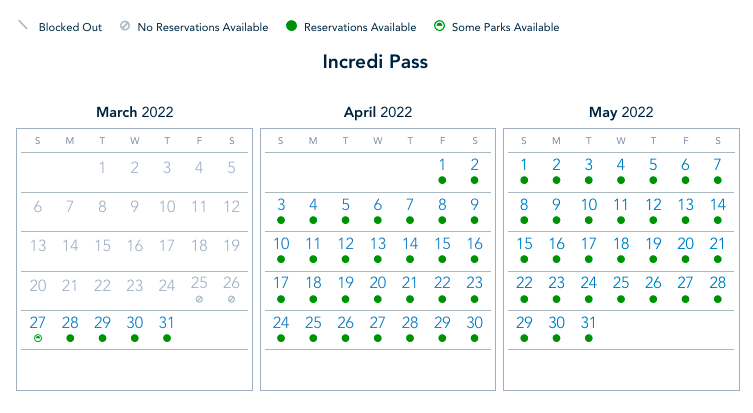Click the Incredi Pass title
The width and height of the screenshot is (753, 413).
click(x=375, y=62)
